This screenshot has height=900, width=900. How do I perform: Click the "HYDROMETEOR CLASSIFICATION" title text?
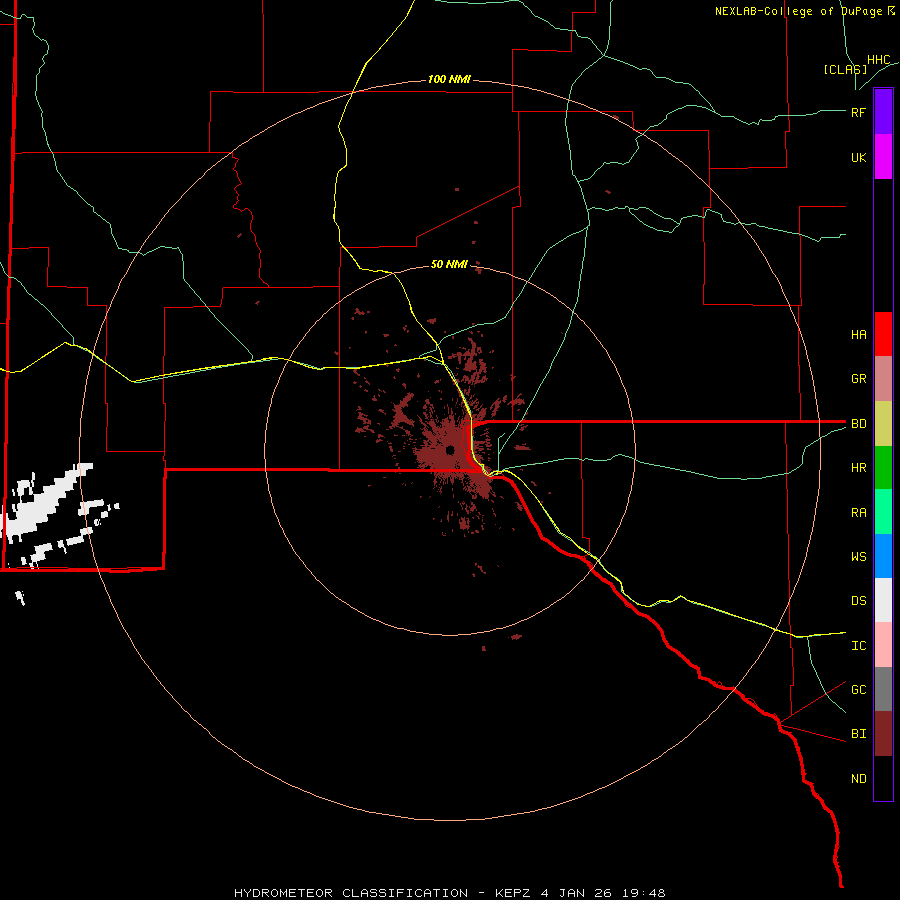click(x=351, y=893)
